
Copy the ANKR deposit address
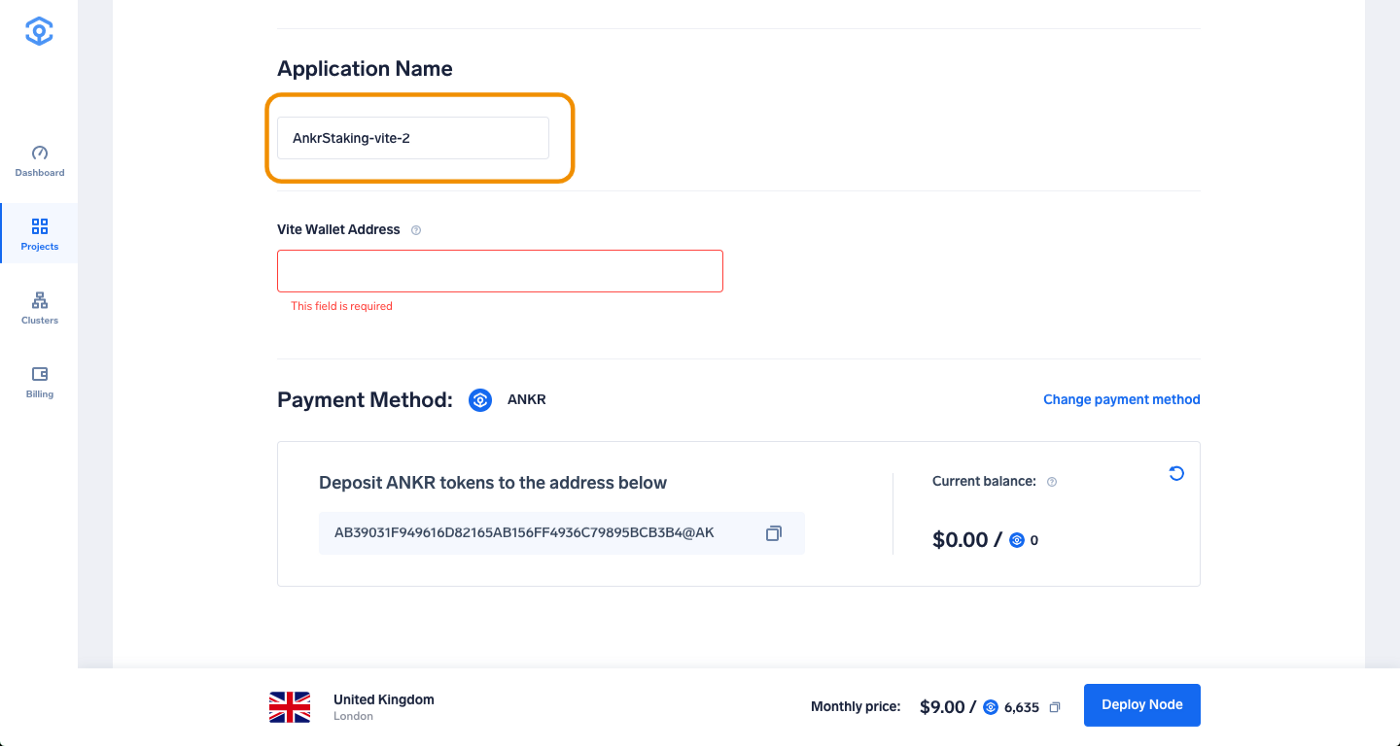click(773, 534)
